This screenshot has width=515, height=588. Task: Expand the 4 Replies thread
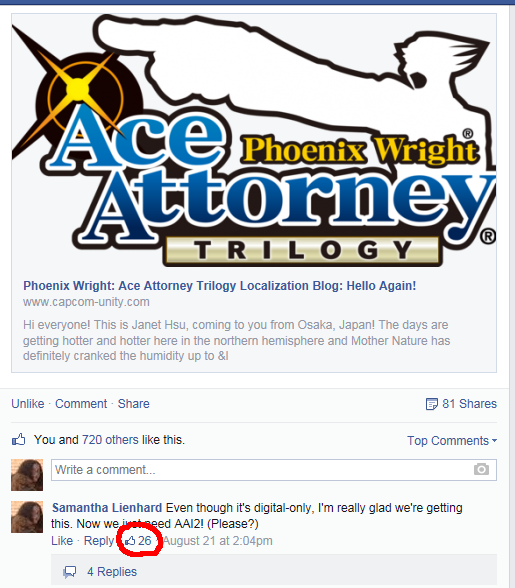[x=112, y=572]
